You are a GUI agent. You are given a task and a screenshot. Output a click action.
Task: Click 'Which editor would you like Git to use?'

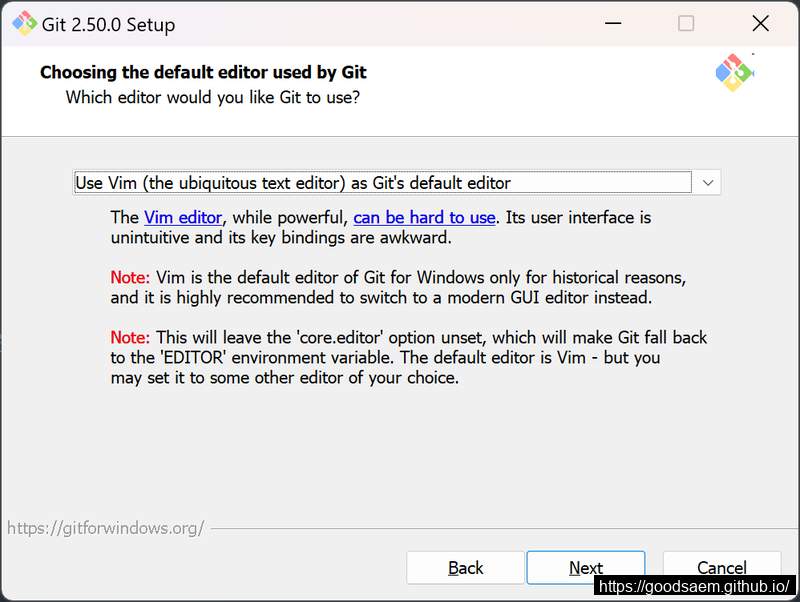coord(213,97)
